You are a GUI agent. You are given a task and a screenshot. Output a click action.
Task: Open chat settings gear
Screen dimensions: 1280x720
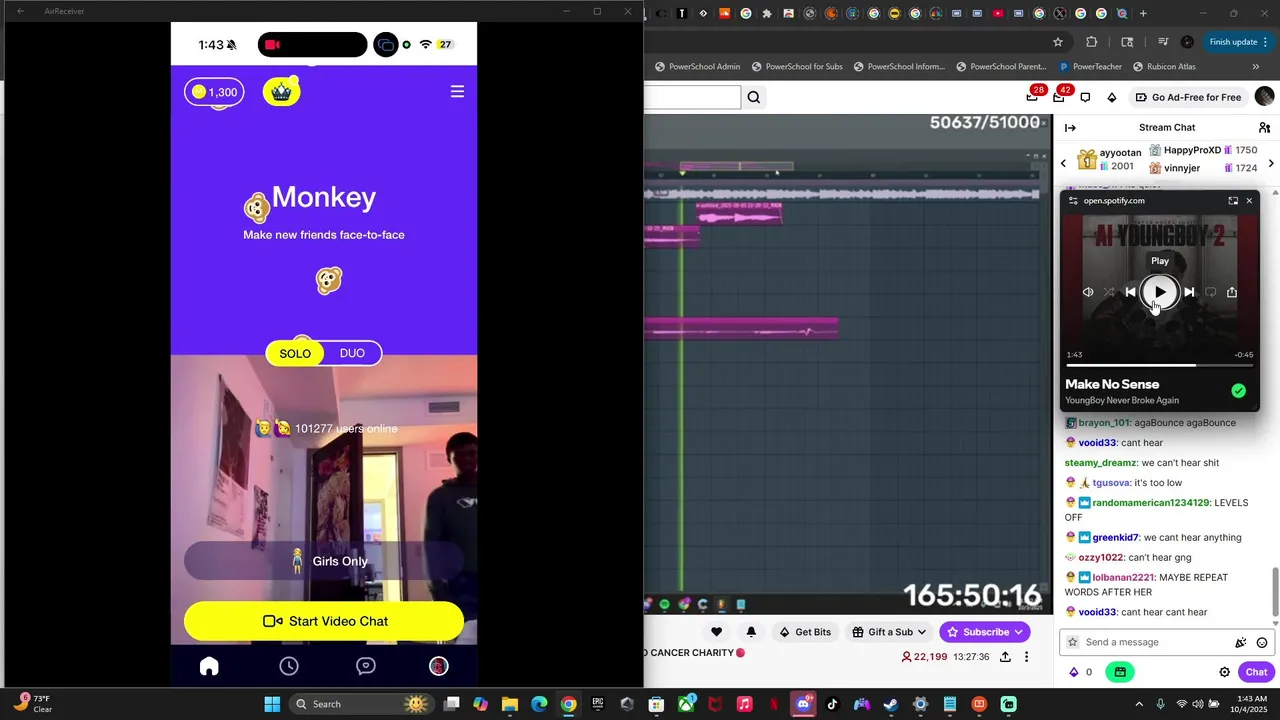(1224, 672)
